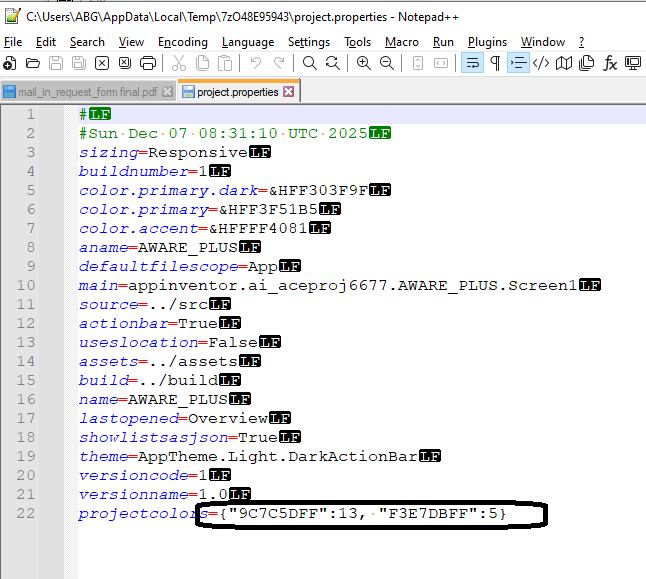Click the Open file folder icon

[x=33, y=63]
